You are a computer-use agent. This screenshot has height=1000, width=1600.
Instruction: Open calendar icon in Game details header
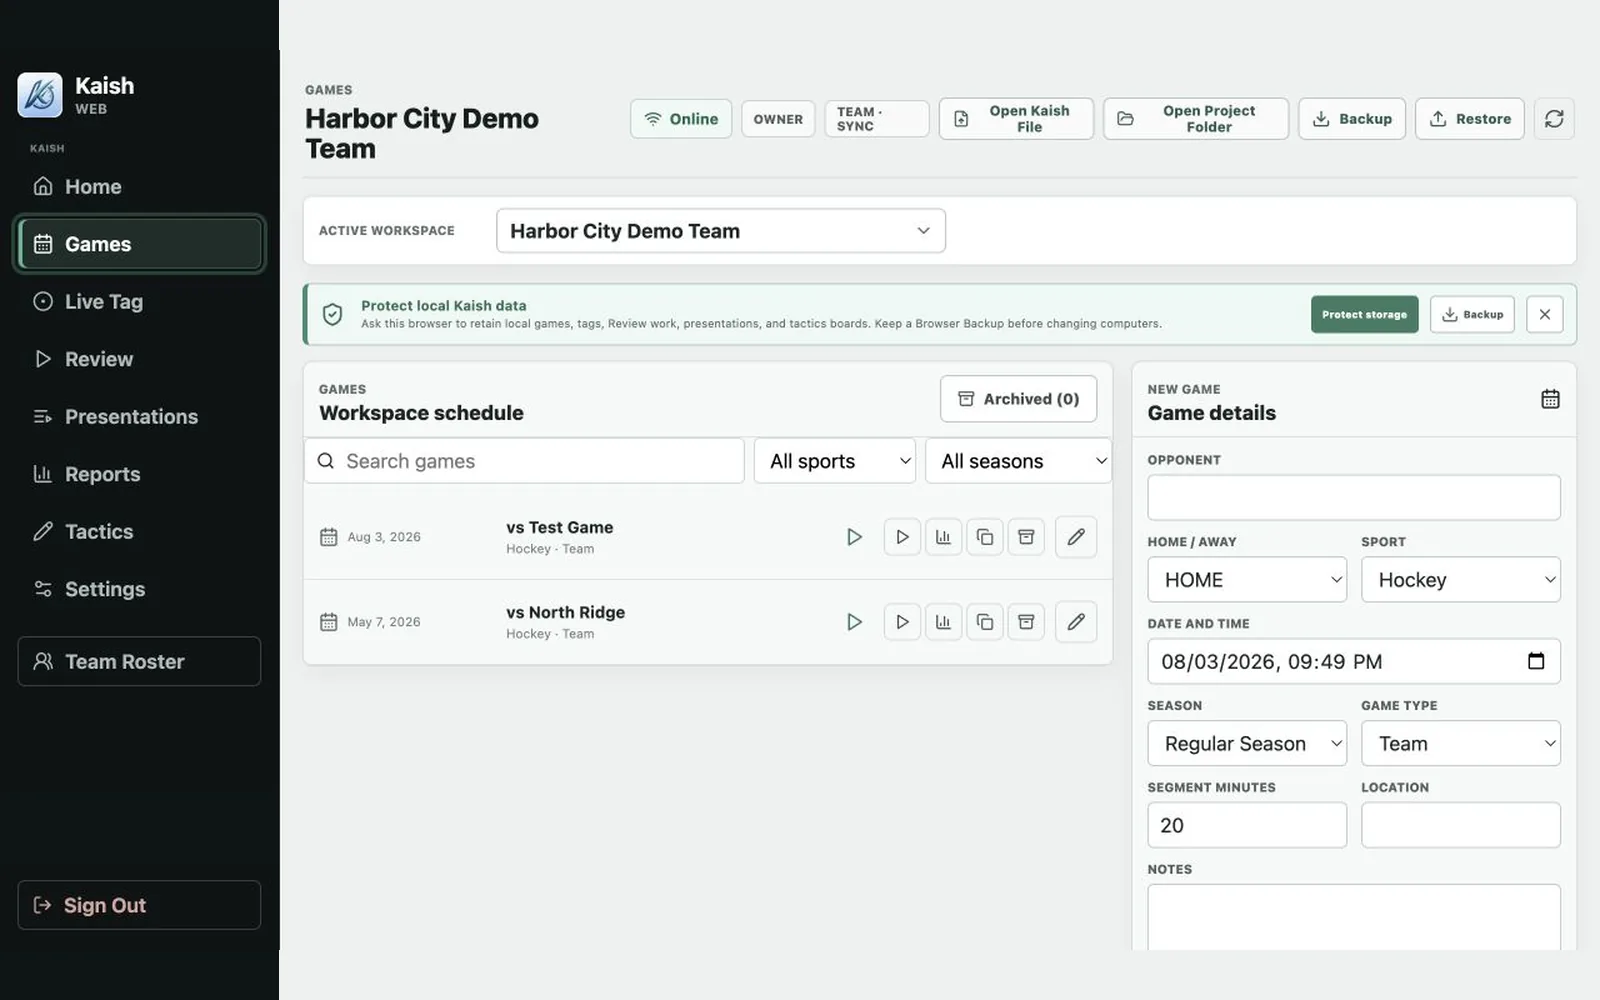(x=1550, y=399)
